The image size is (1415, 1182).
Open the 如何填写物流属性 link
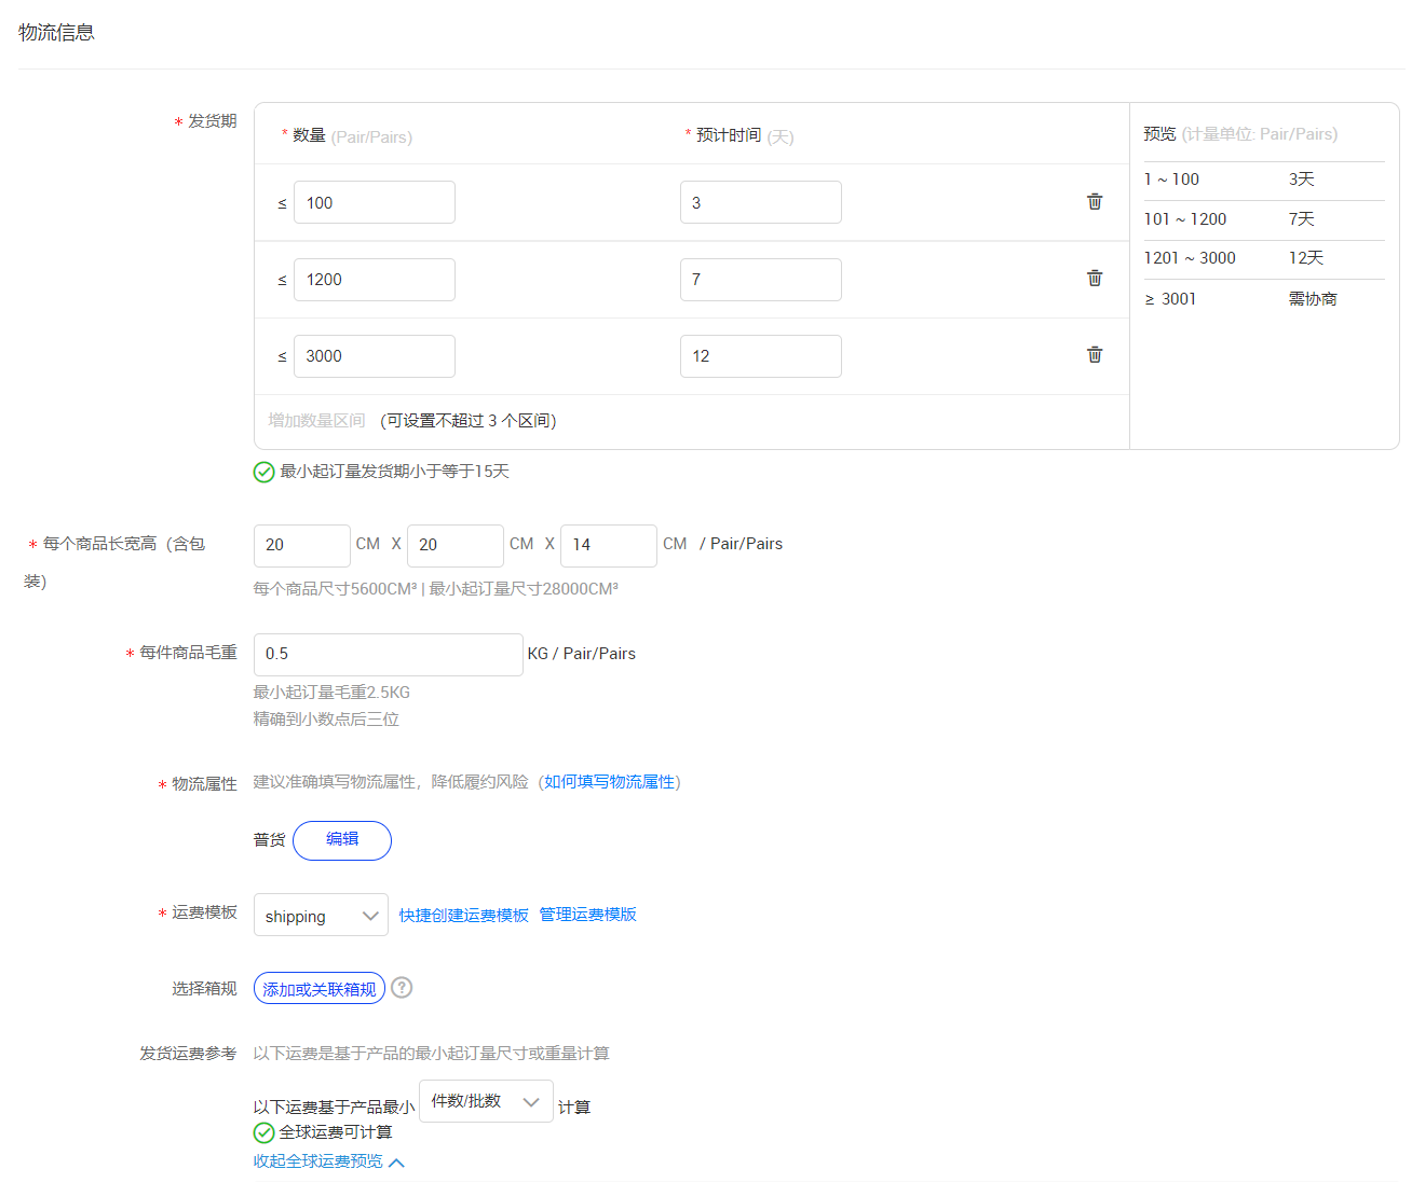click(x=609, y=782)
